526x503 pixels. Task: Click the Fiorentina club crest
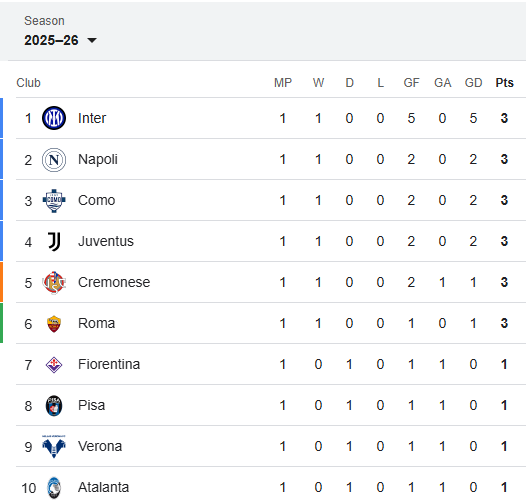coord(54,365)
